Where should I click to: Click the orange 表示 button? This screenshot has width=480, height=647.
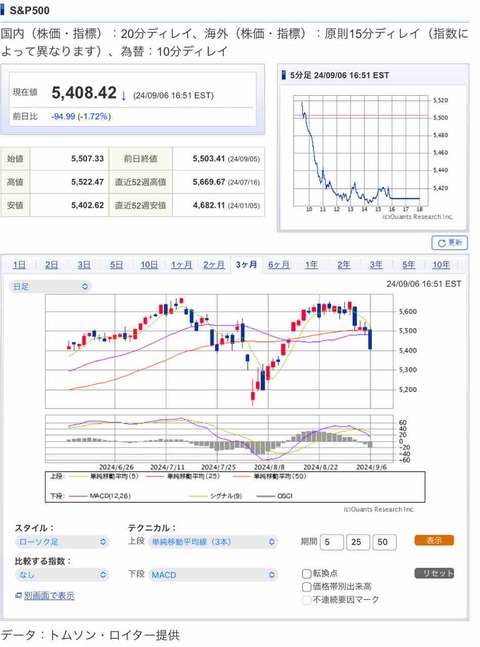click(x=434, y=541)
